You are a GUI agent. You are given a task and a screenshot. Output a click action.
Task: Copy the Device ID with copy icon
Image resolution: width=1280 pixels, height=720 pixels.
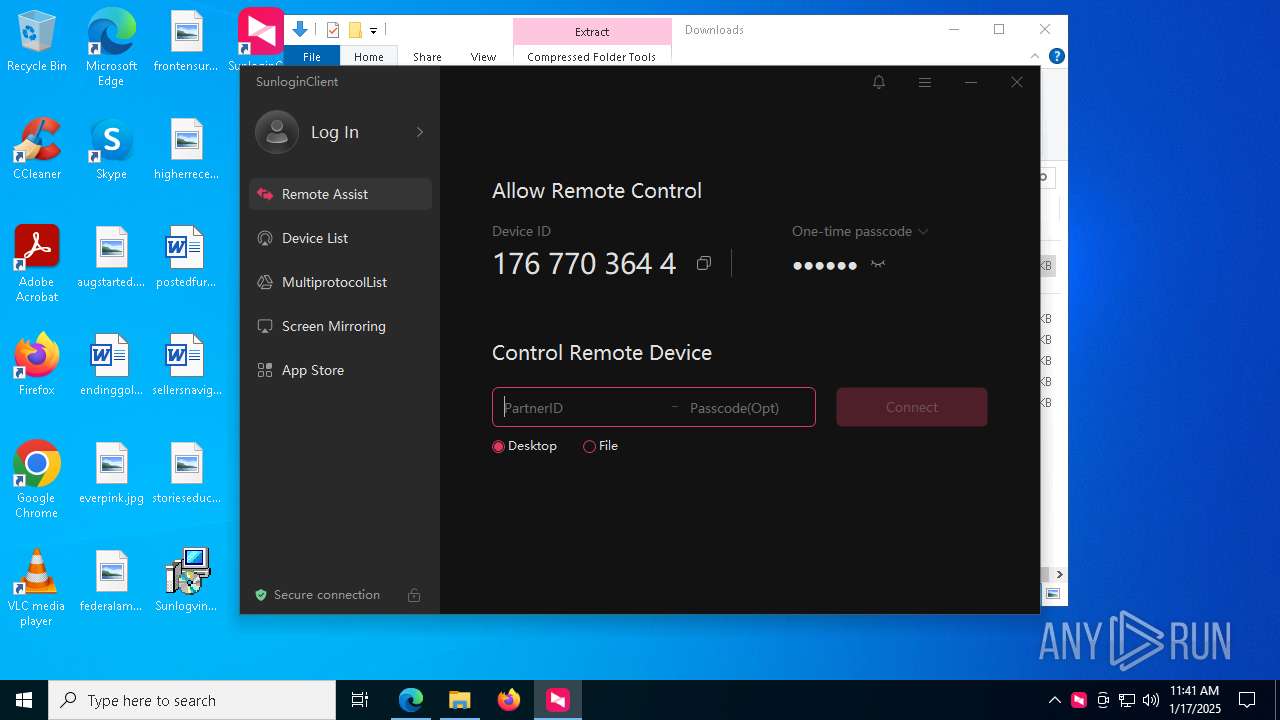pos(704,263)
